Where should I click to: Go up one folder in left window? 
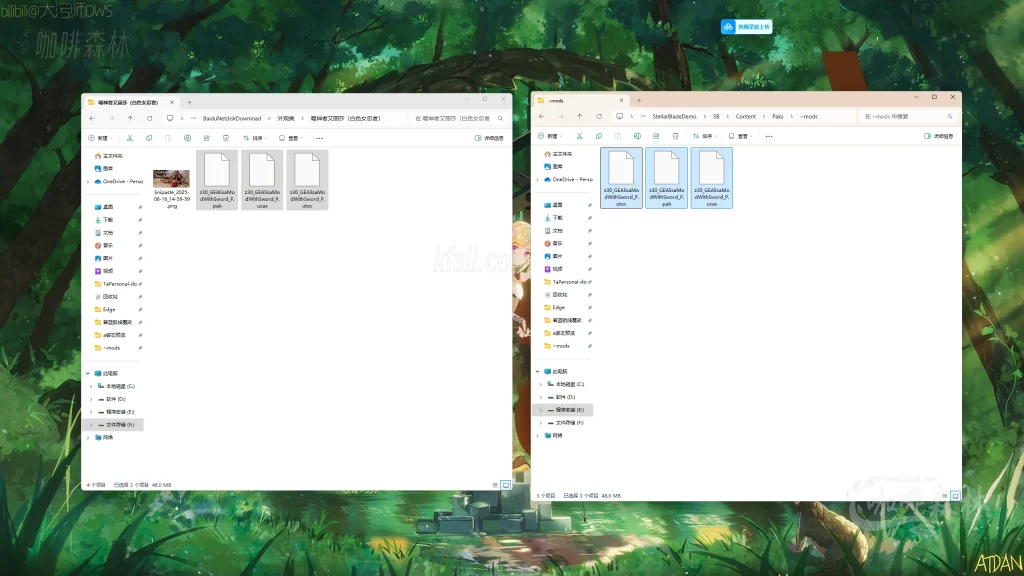point(130,119)
